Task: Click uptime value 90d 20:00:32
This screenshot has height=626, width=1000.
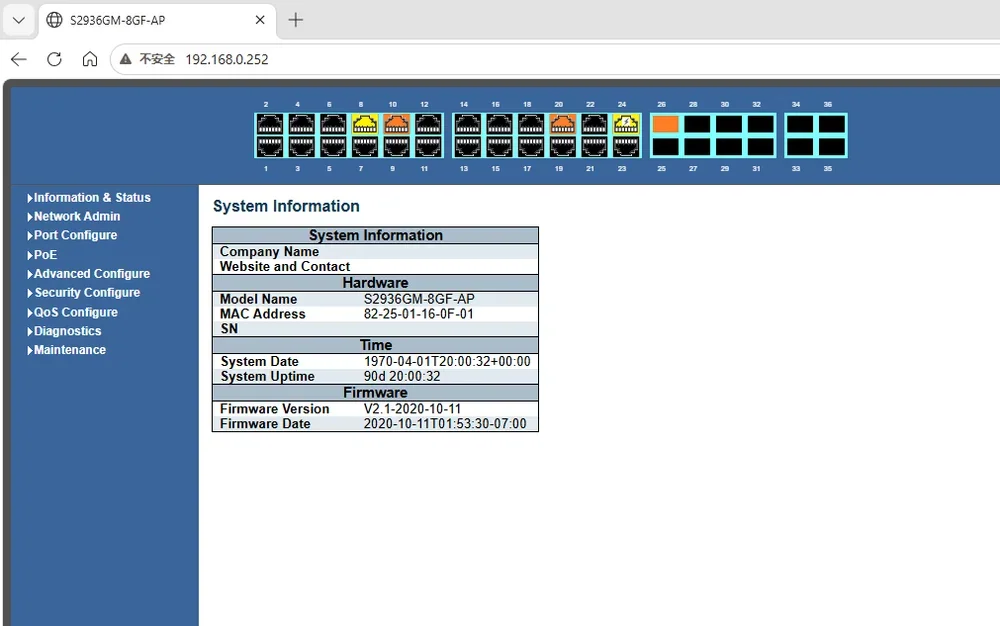Action: point(402,376)
